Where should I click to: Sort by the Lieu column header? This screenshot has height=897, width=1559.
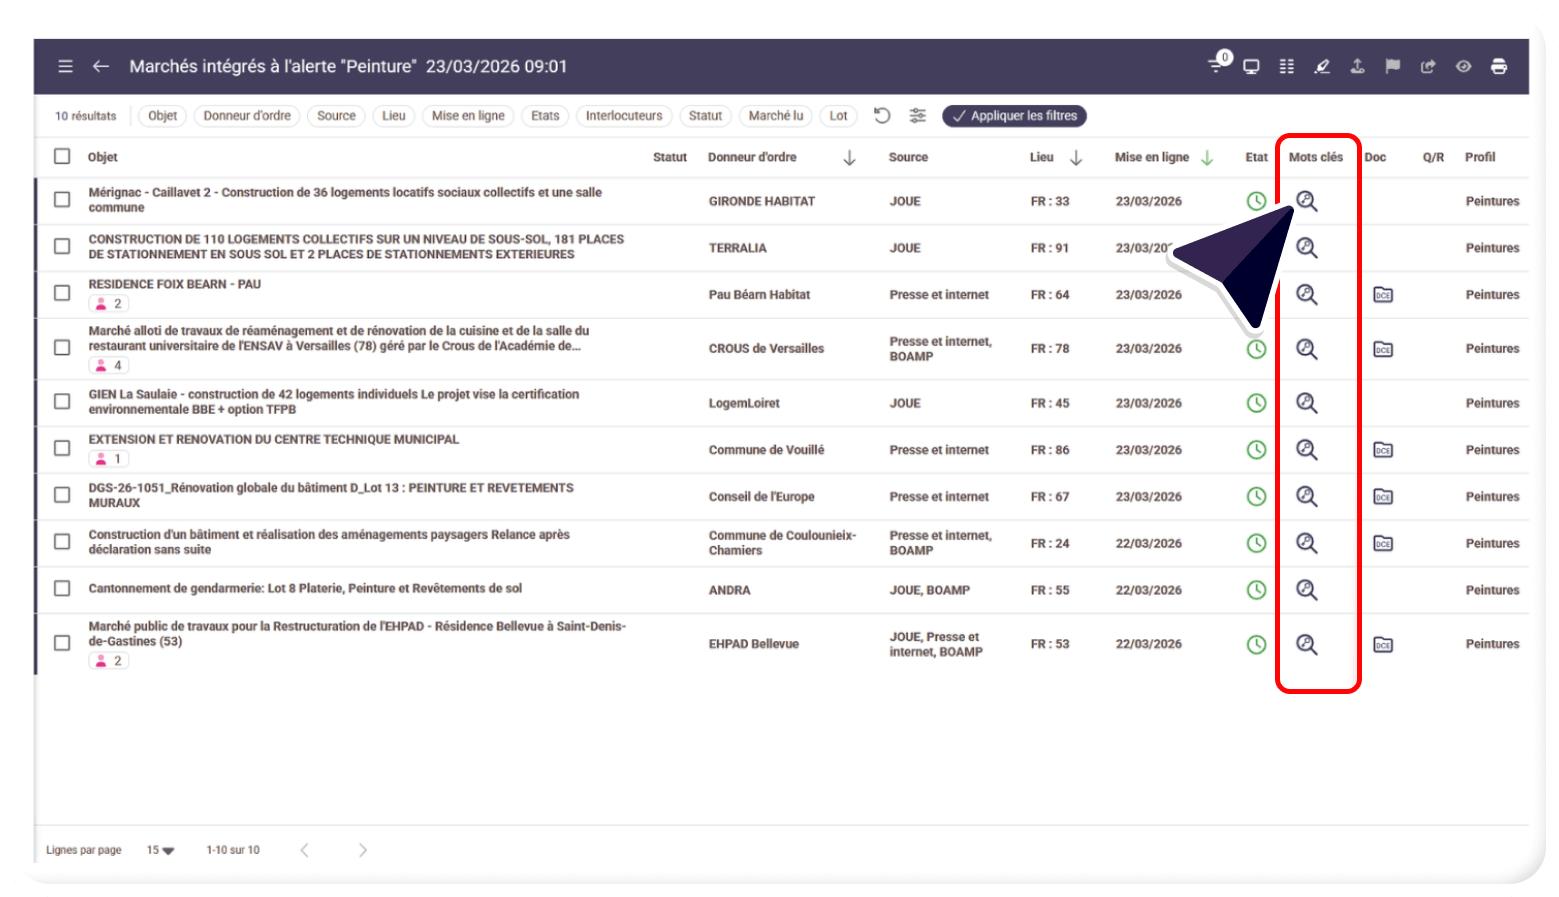[1042, 157]
